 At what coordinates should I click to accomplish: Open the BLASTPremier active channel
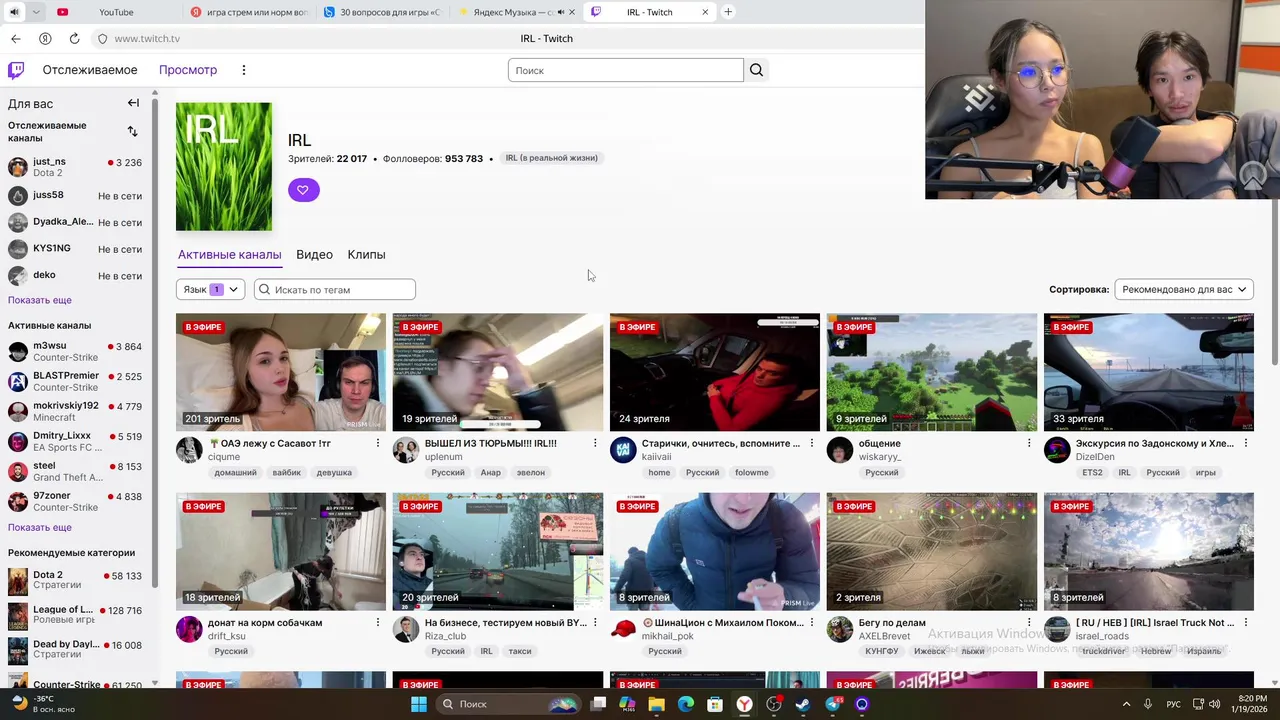click(75, 382)
